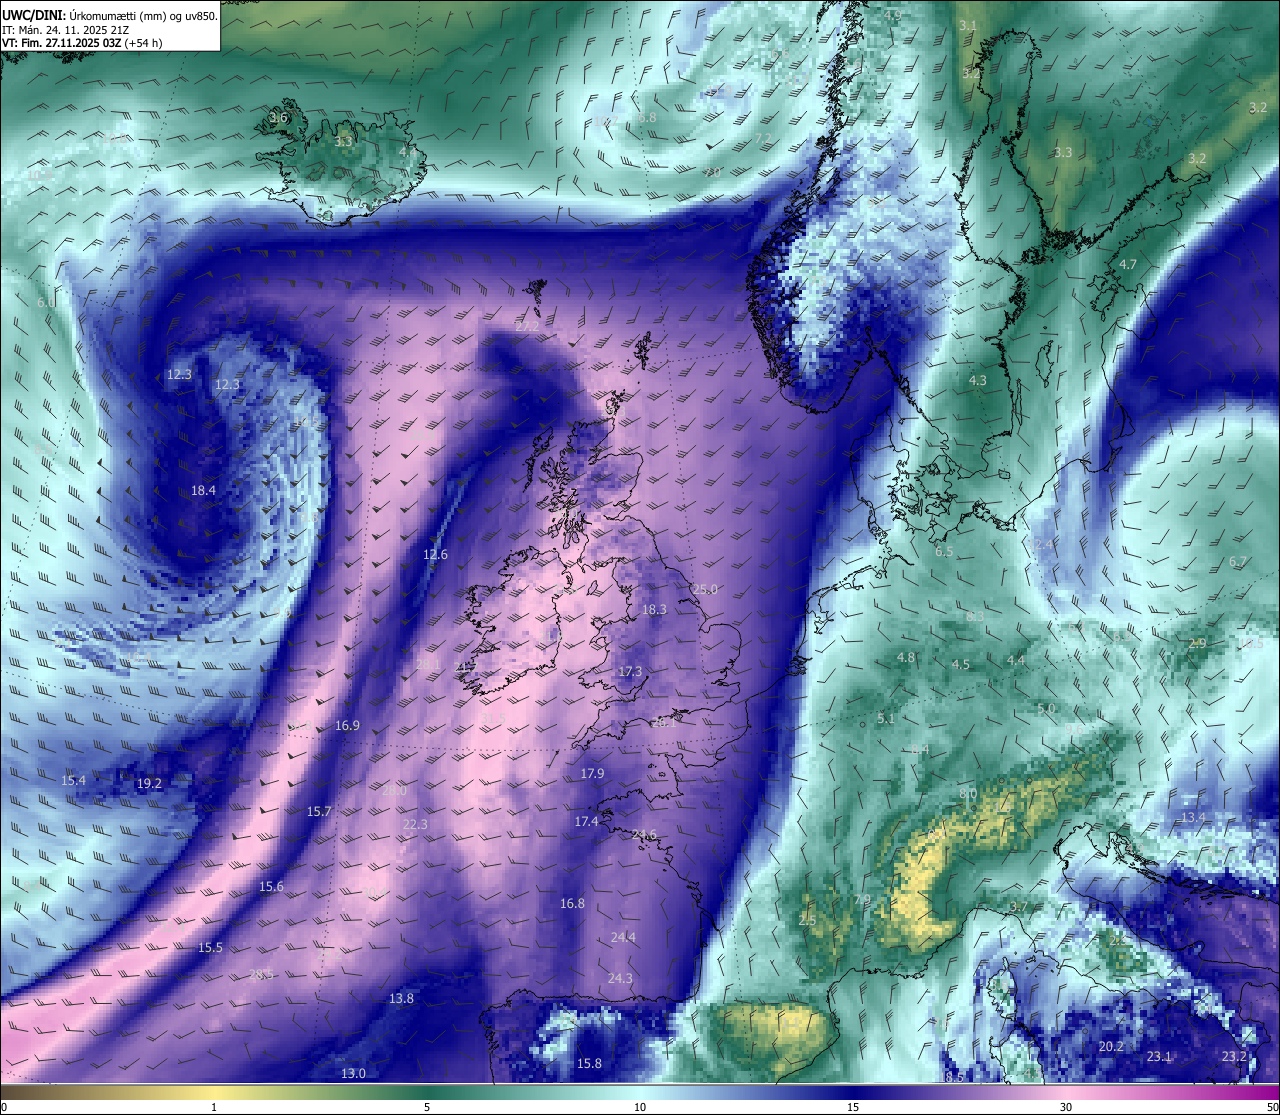
Task: Click the 4.5 map value
Action: tap(961, 664)
